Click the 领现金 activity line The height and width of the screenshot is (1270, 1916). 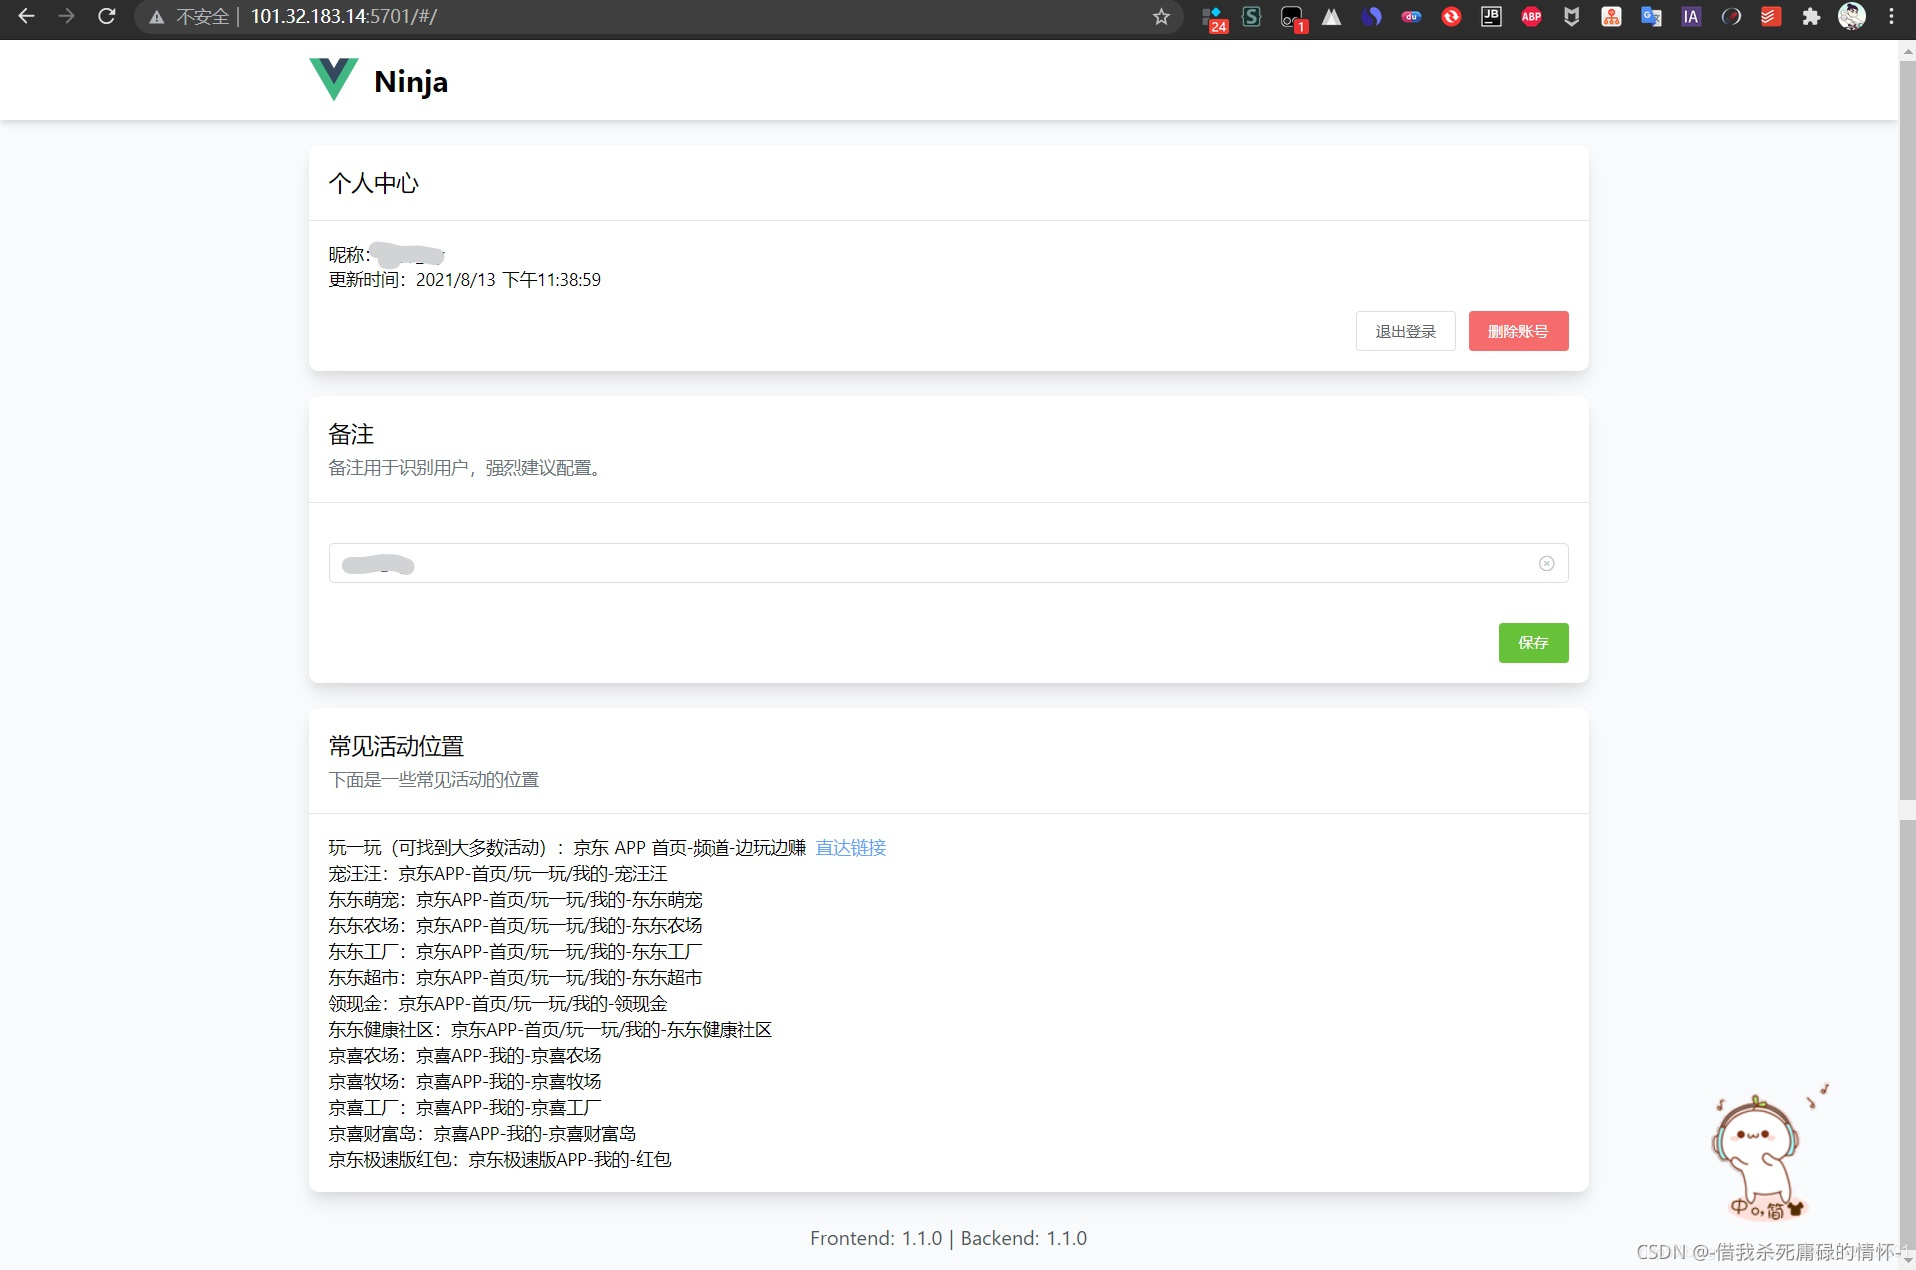click(x=498, y=1004)
